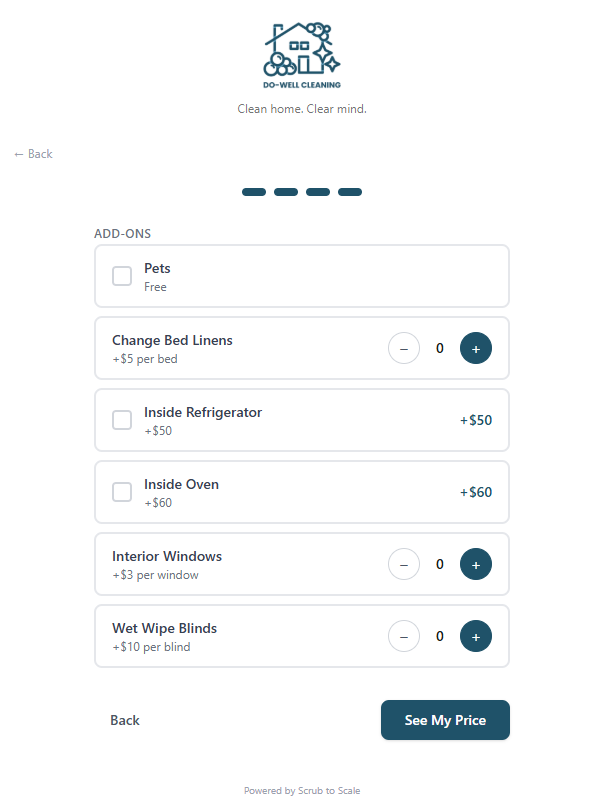Select the Inside Oven checkbox
Image resolution: width=597 pixels, height=812 pixels.
(122, 492)
